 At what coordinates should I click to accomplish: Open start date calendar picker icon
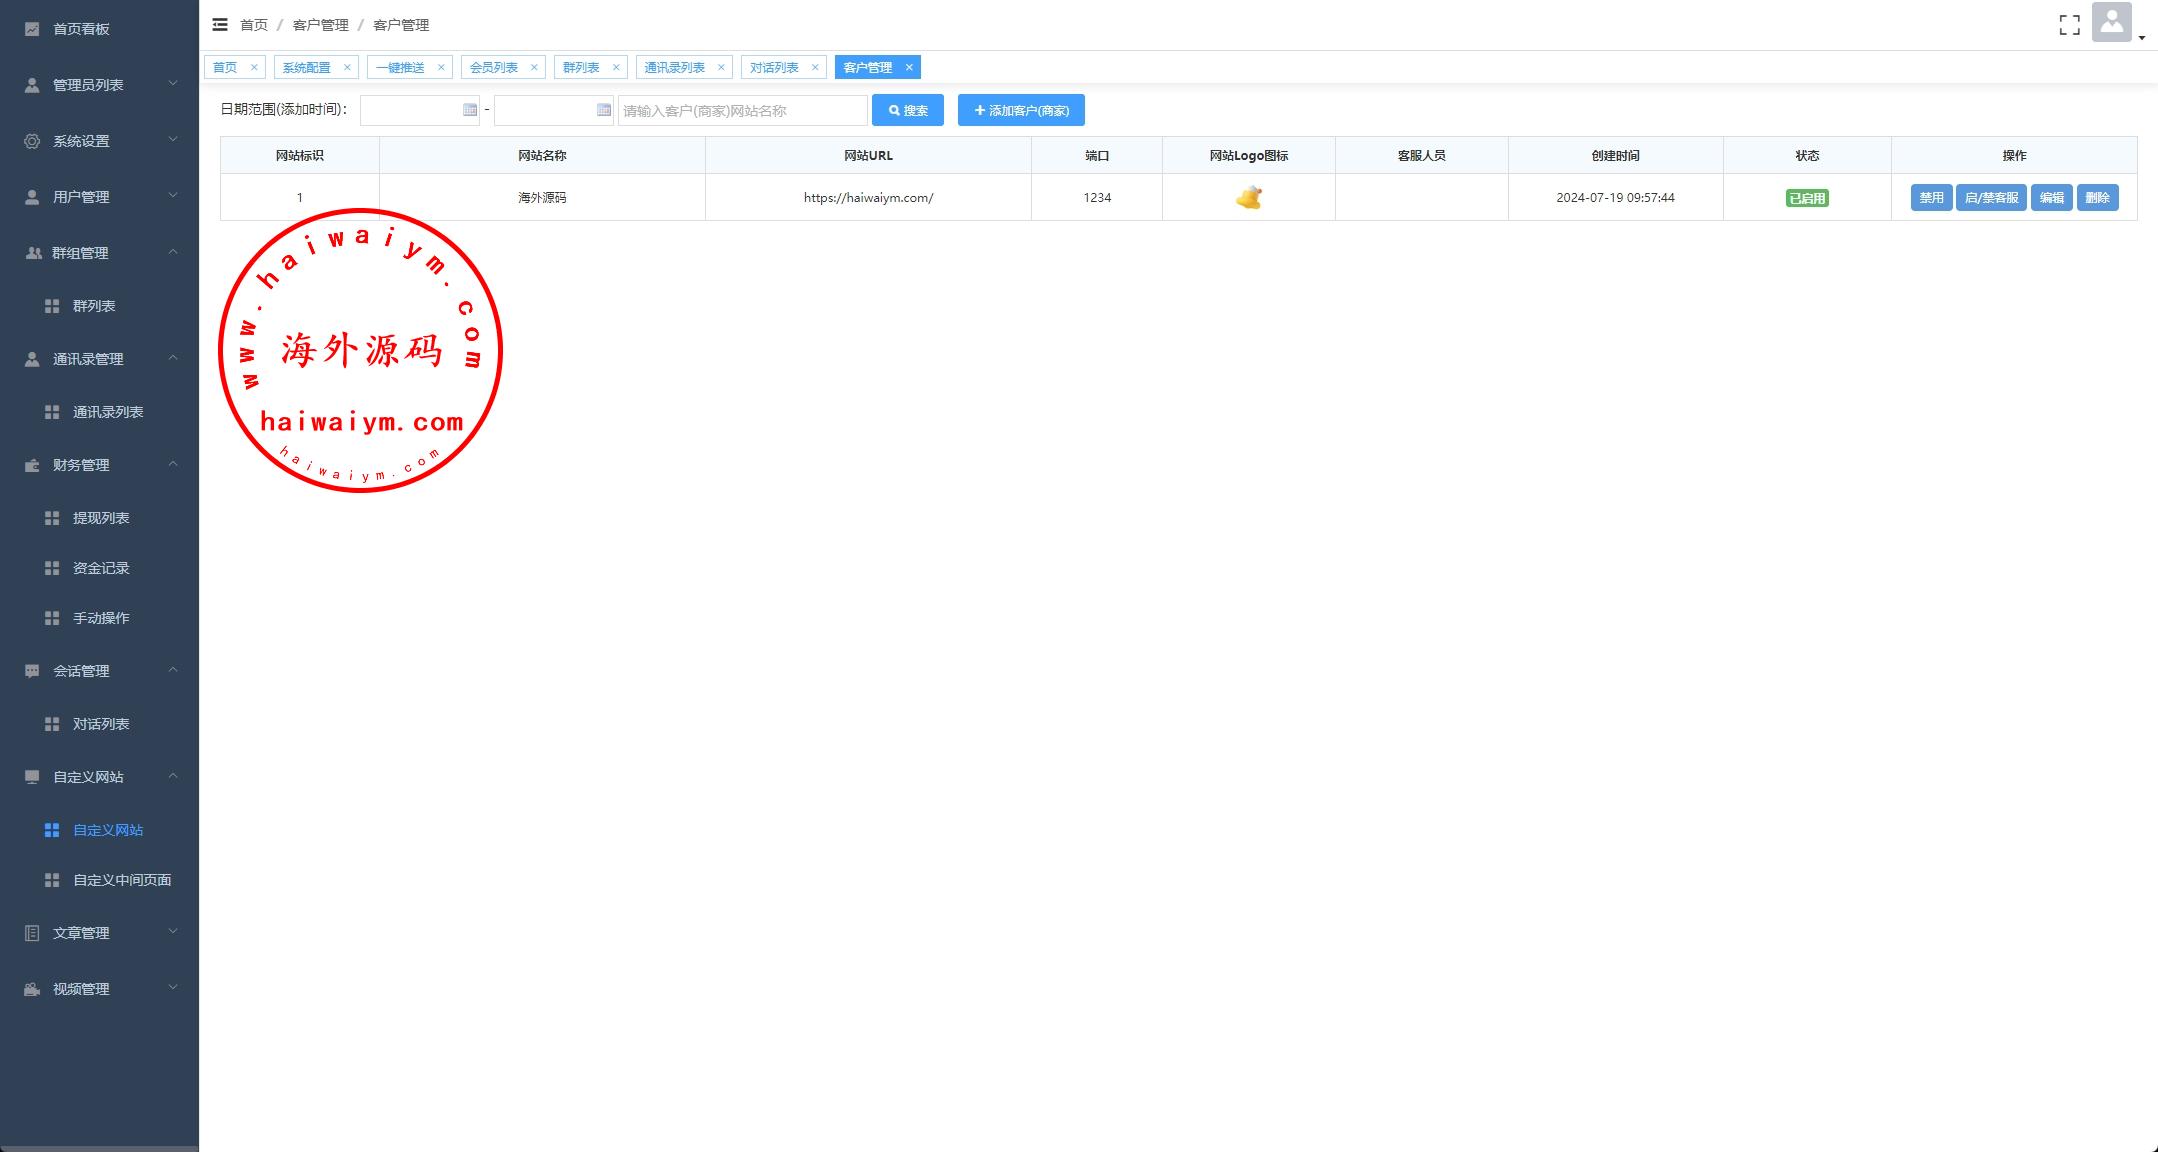(x=470, y=110)
